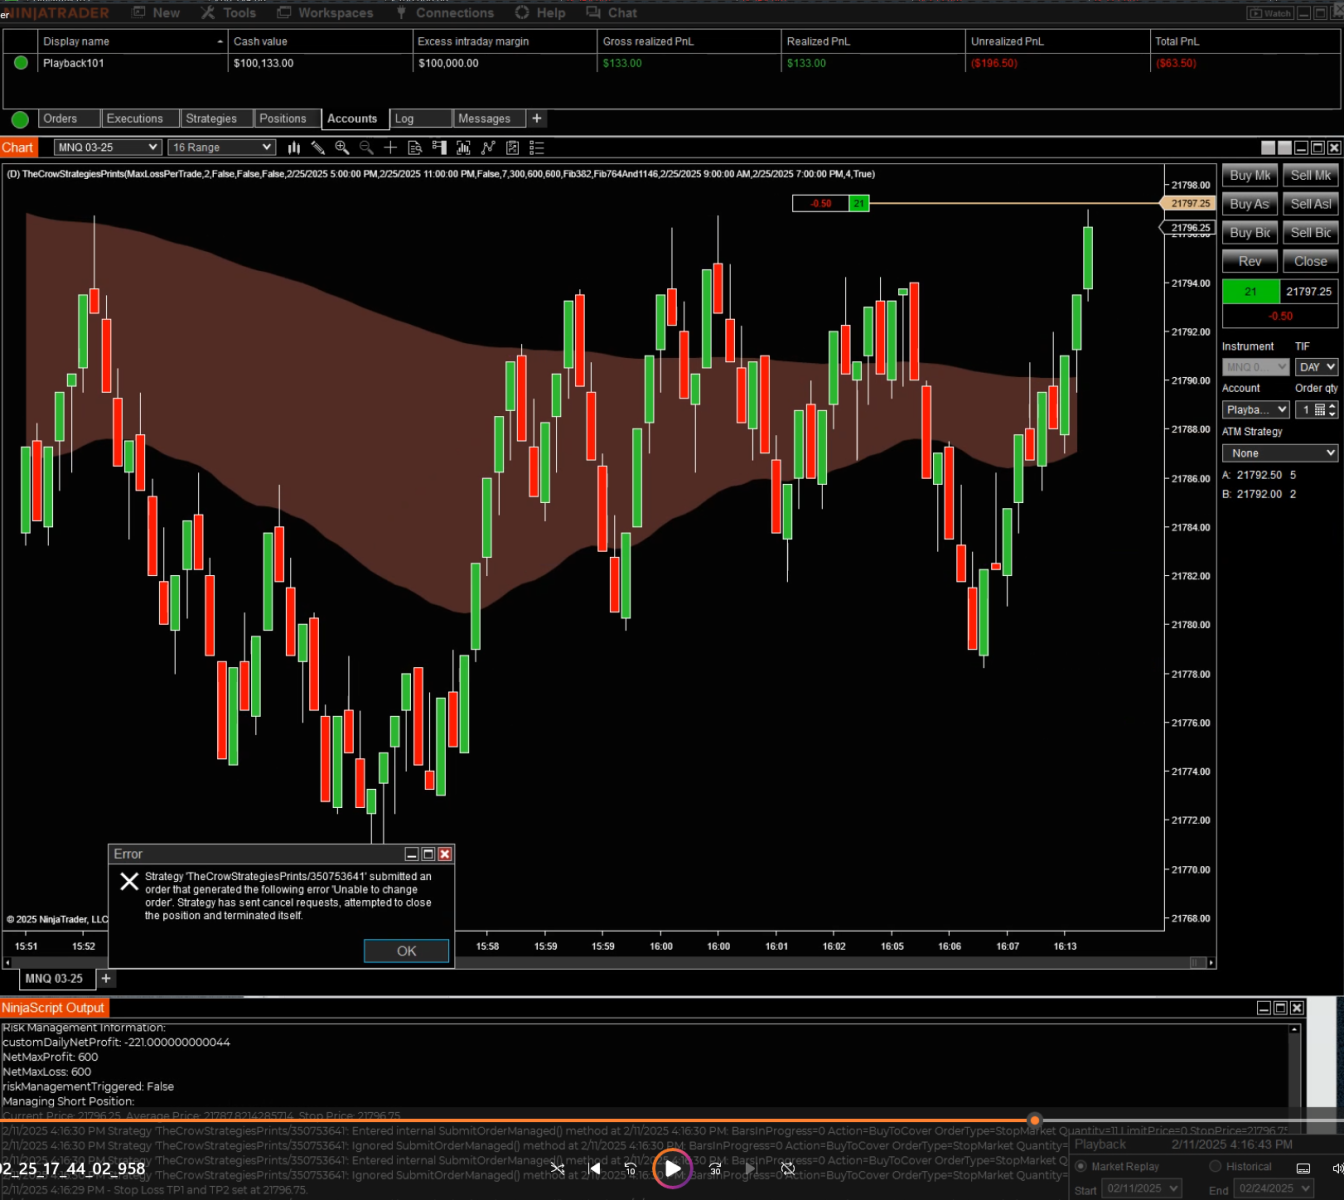Open the MNQ 03-25 instrument dropdown
The image size is (1344, 1200).
[x=107, y=147]
